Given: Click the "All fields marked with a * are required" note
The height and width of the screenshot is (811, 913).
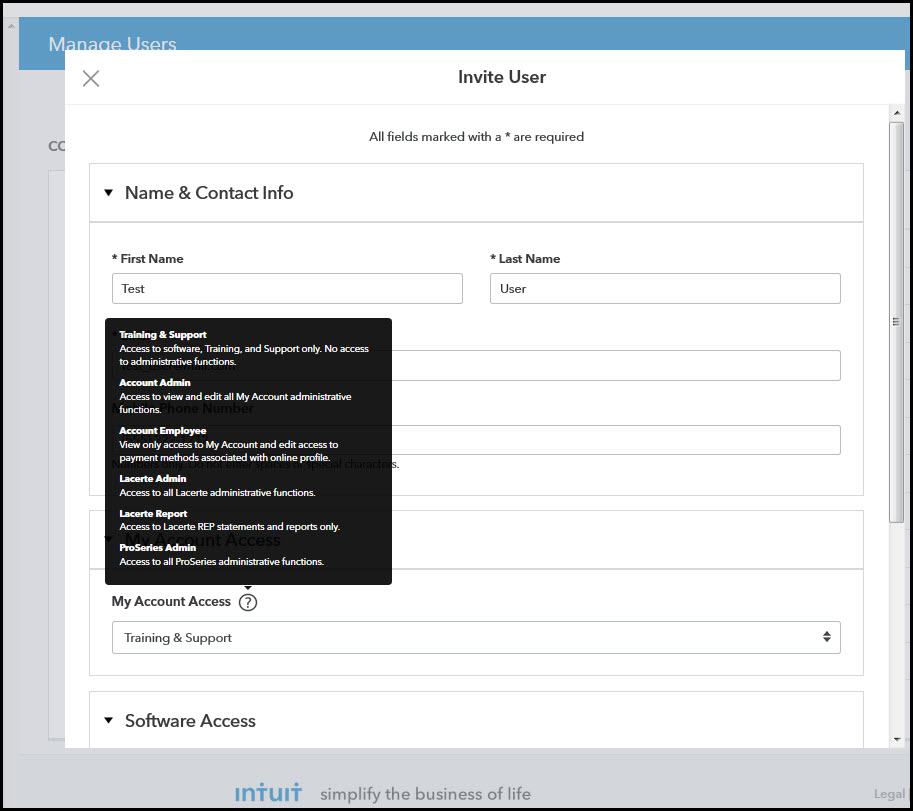Looking at the screenshot, I should coord(476,137).
